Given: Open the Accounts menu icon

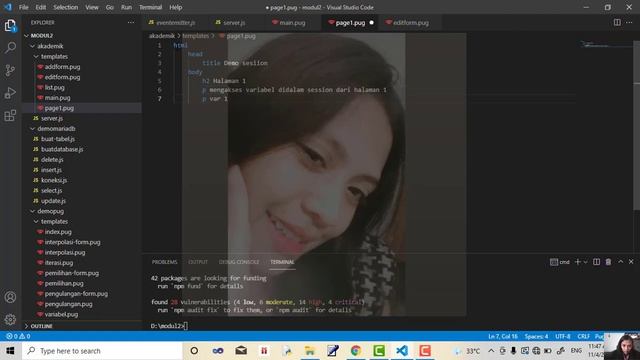Looking at the screenshot, I should coord(10,297).
